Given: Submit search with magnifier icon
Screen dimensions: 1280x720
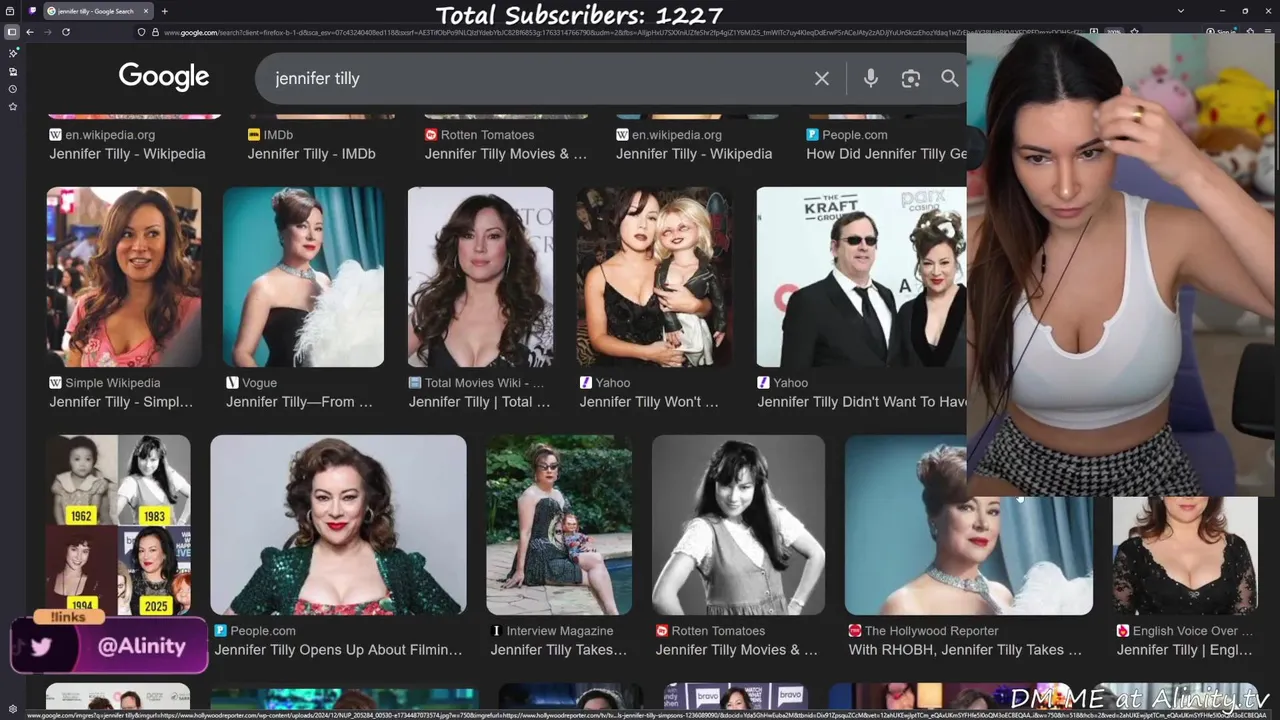Looking at the screenshot, I should pyautogui.click(x=949, y=78).
